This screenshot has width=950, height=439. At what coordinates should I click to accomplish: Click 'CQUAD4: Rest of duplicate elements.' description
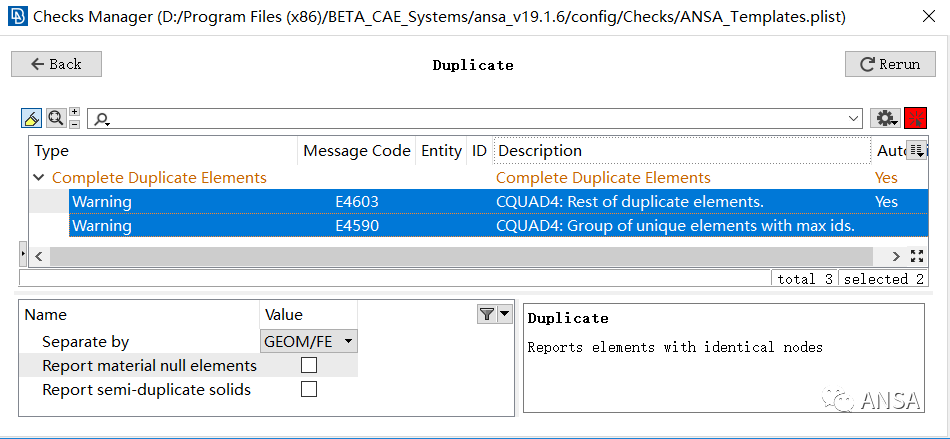[629, 202]
